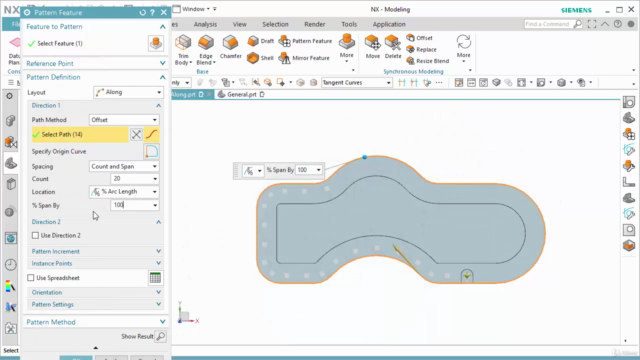Viewport: 640px width, 360px height.
Task: Open Location % Arc Length dropdown
Action: 124,192
